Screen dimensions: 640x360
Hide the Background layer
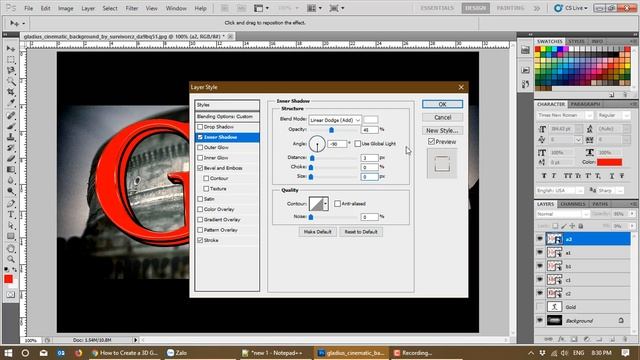540,320
